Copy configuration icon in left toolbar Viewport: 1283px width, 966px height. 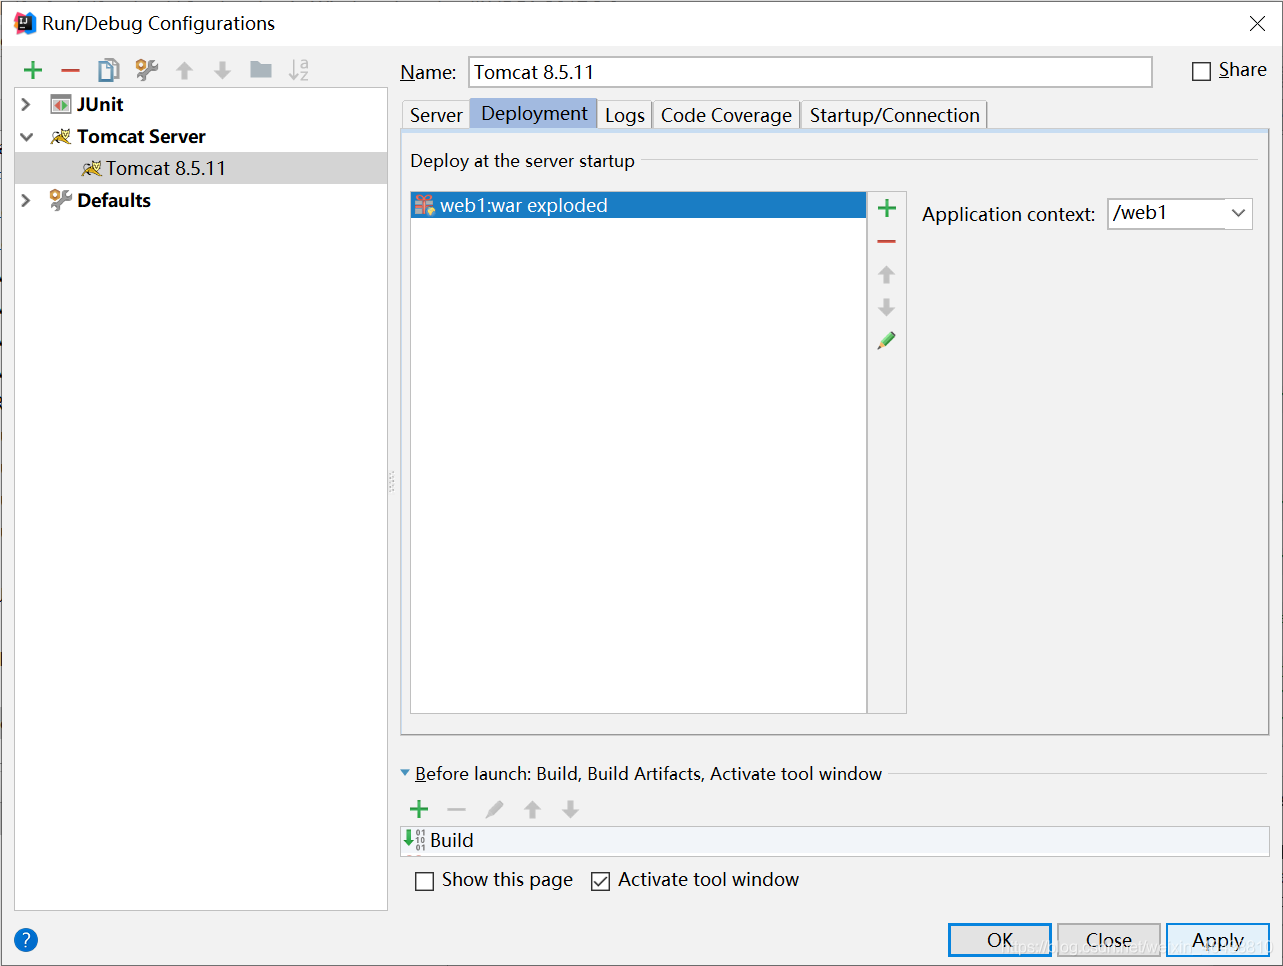point(108,70)
